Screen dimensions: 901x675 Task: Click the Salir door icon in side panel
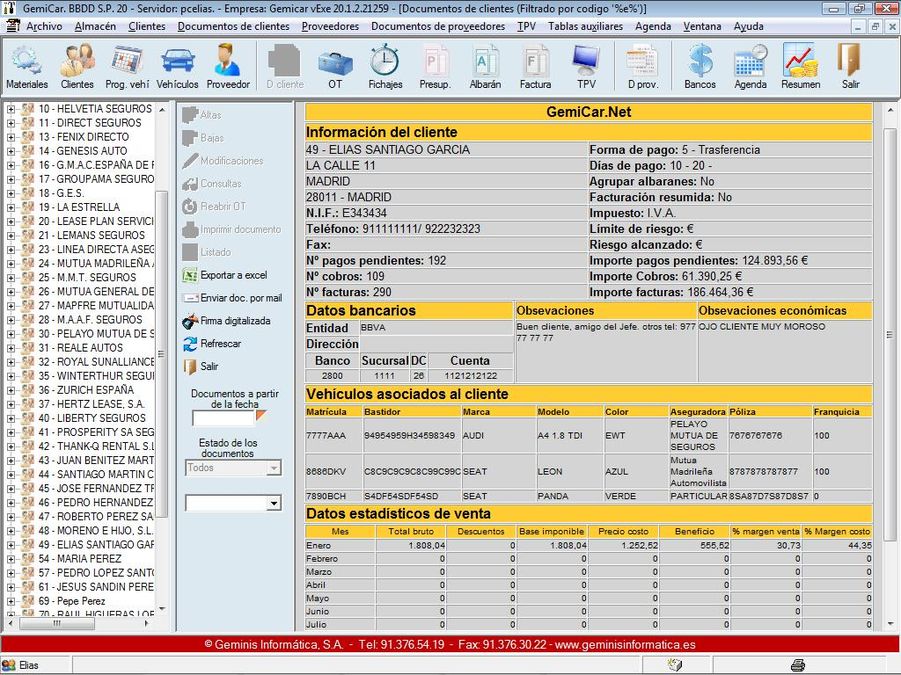[190, 367]
